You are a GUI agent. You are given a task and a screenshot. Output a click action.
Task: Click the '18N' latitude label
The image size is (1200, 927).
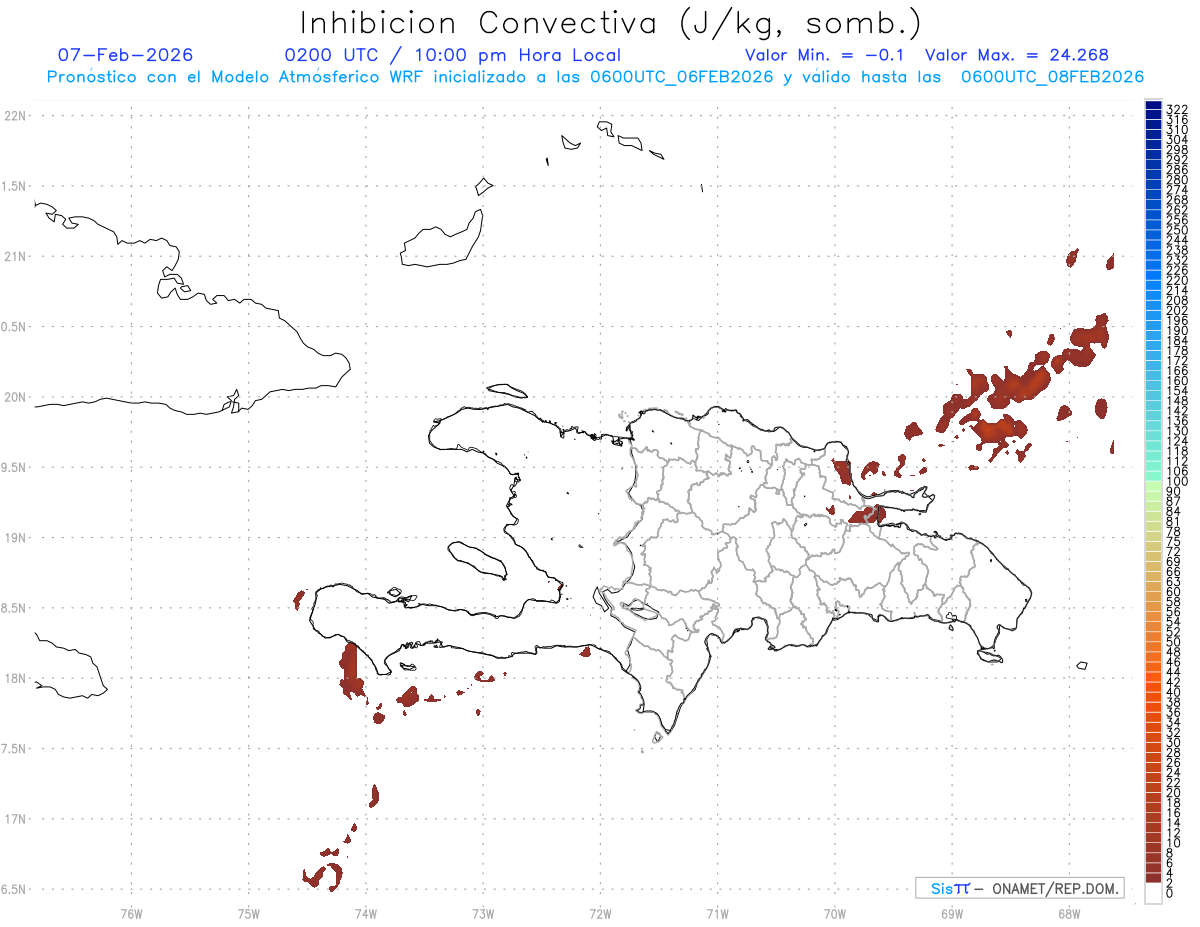pos(15,678)
